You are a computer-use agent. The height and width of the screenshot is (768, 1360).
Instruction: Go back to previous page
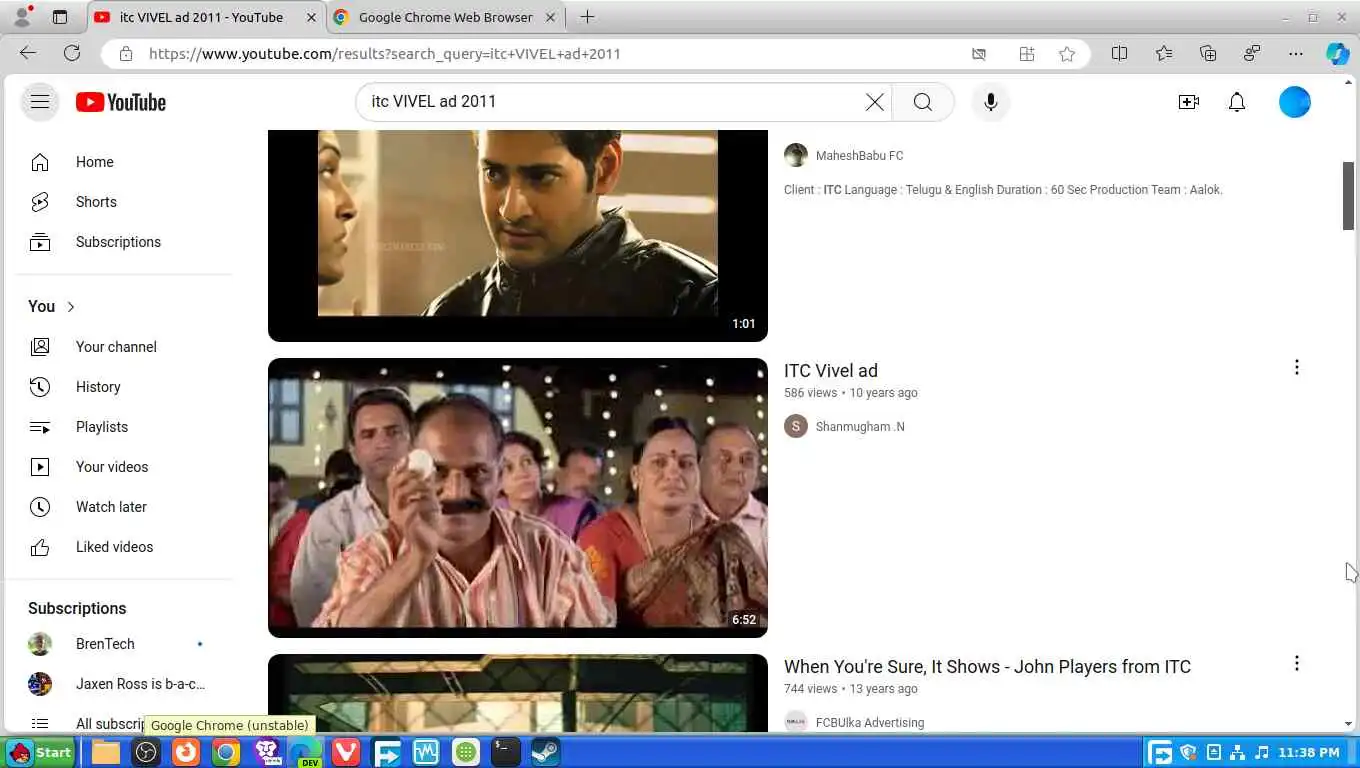point(28,54)
